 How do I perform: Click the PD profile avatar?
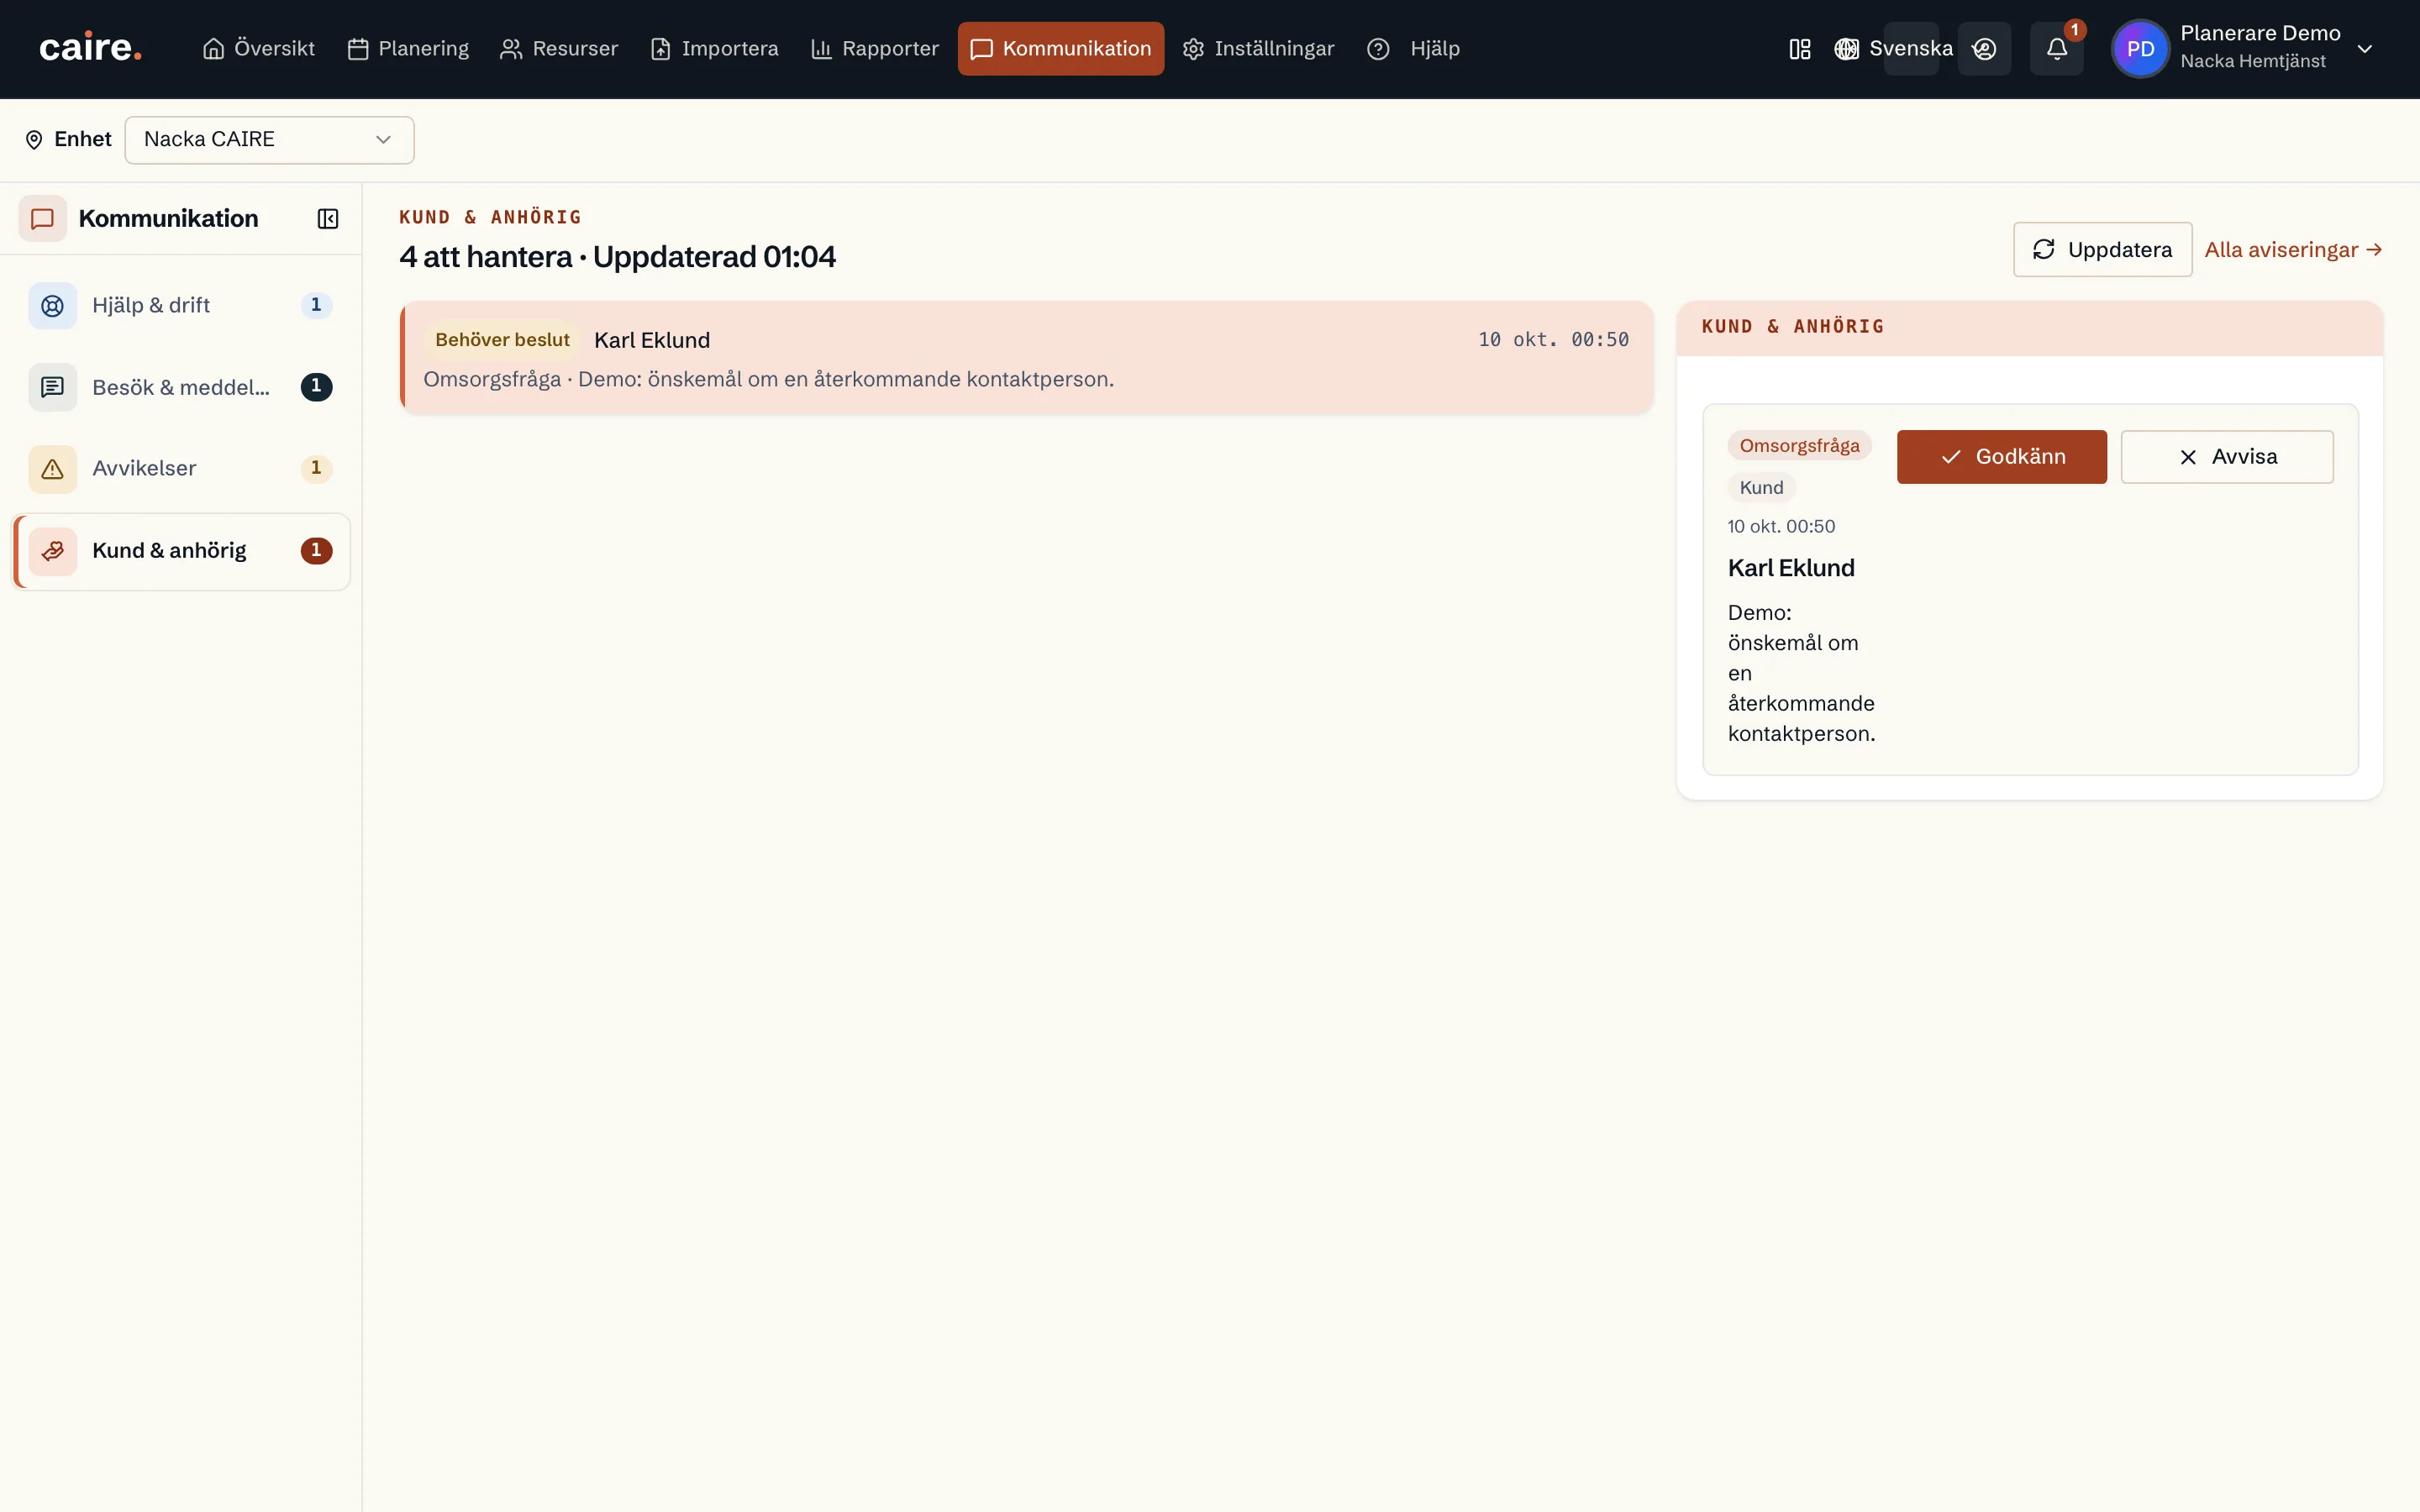2140,49
